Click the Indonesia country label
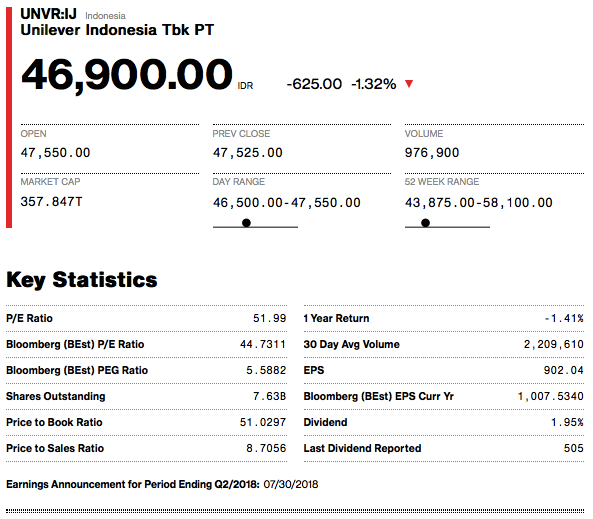 (x=105, y=16)
